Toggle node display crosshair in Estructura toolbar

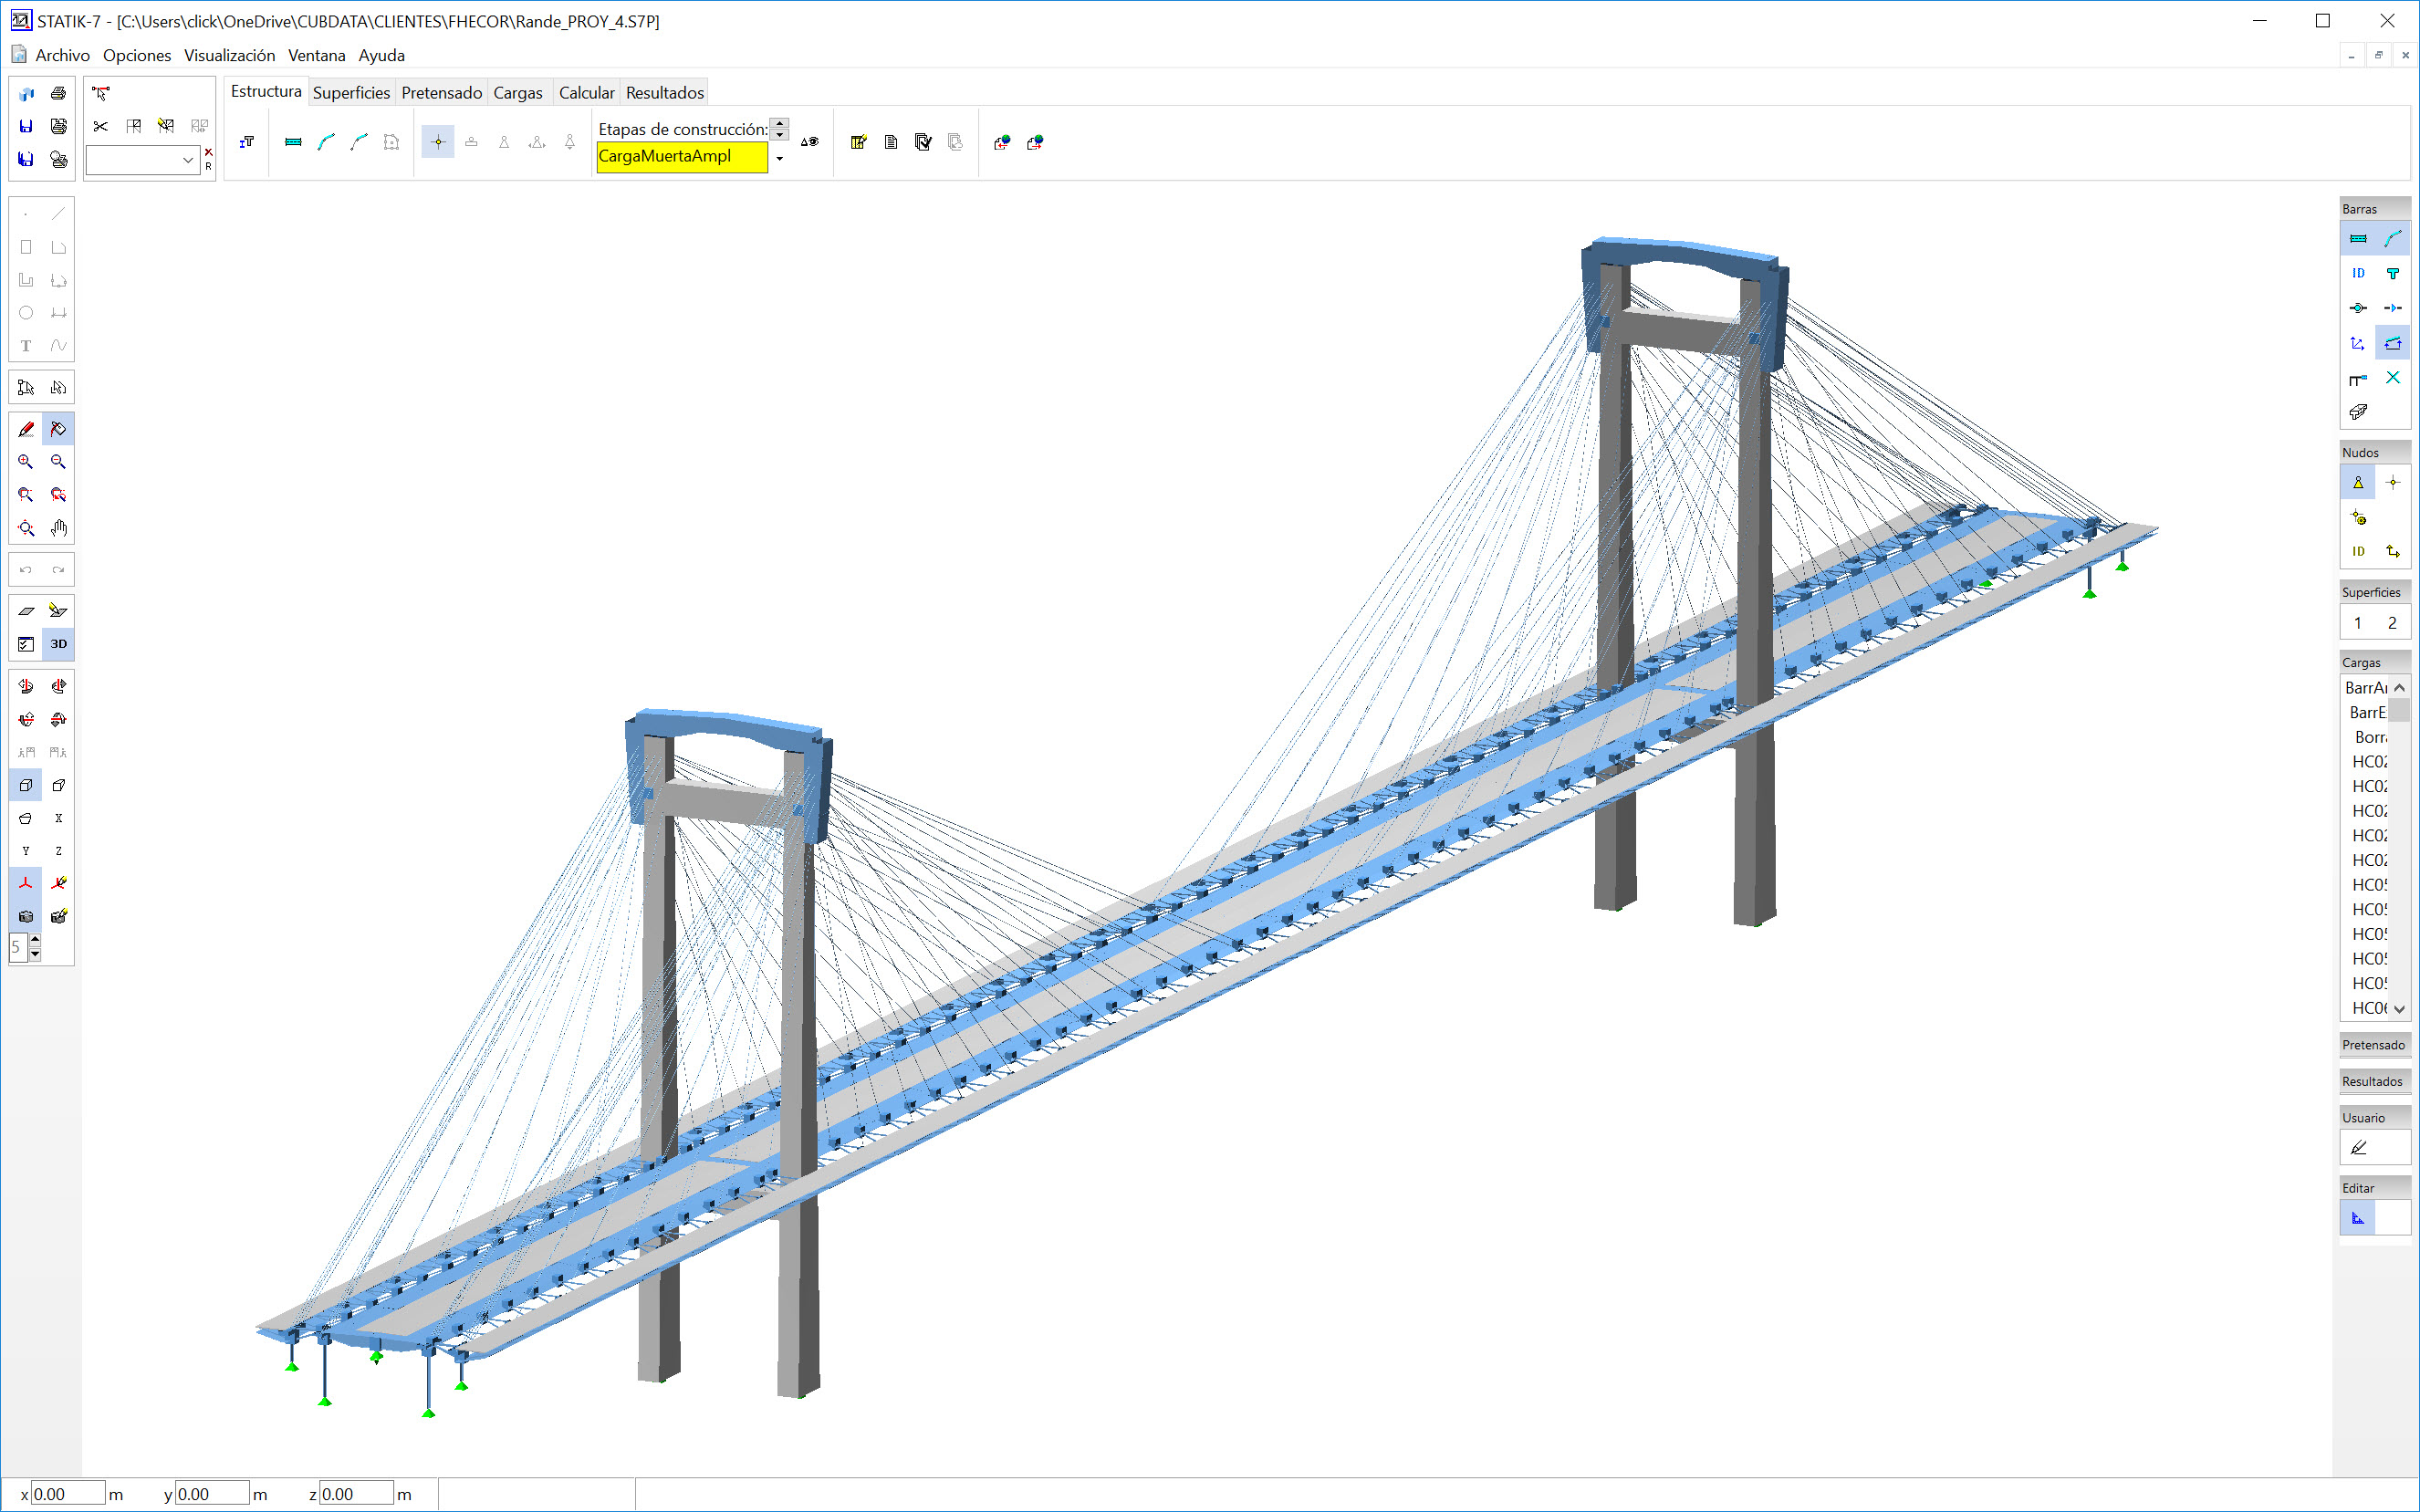[x=438, y=142]
